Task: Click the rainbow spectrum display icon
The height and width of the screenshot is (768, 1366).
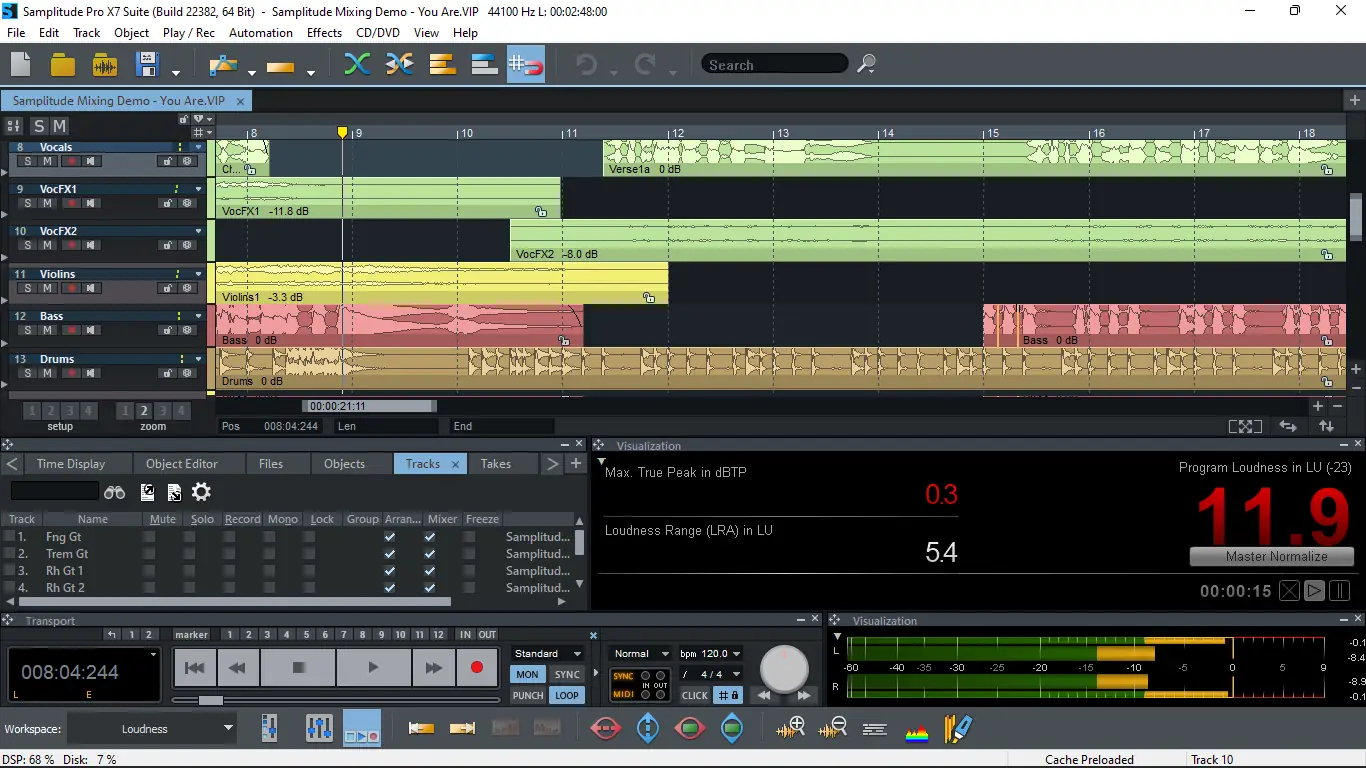Action: (x=917, y=732)
